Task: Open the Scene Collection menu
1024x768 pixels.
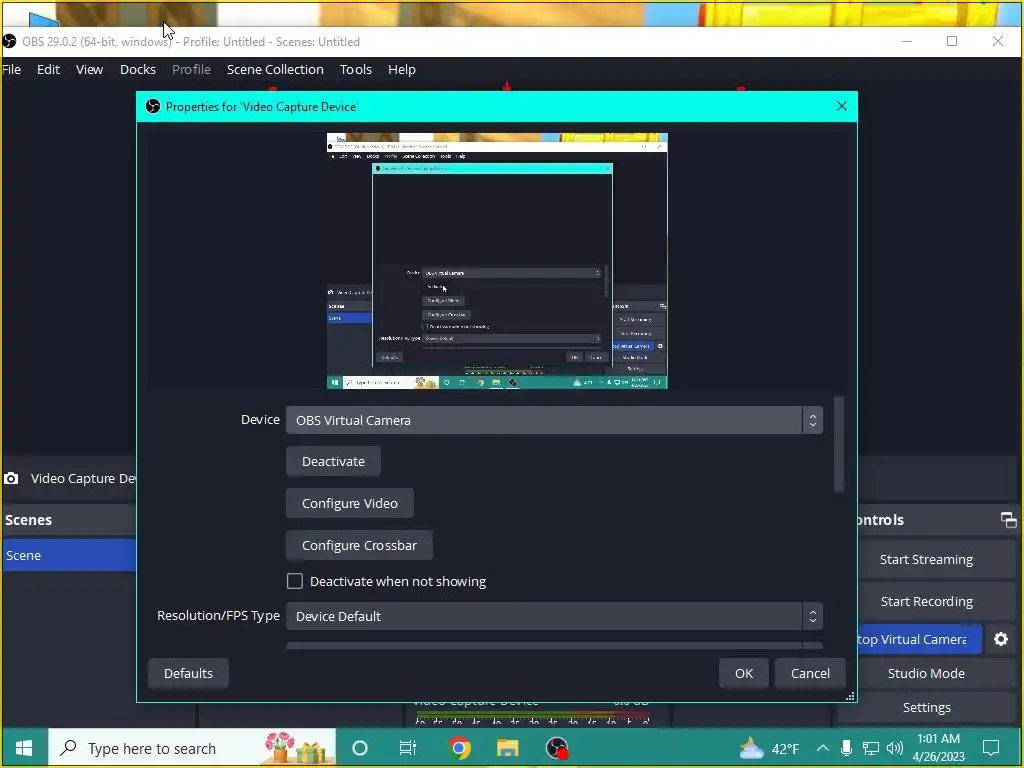Action: pyautogui.click(x=275, y=69)
